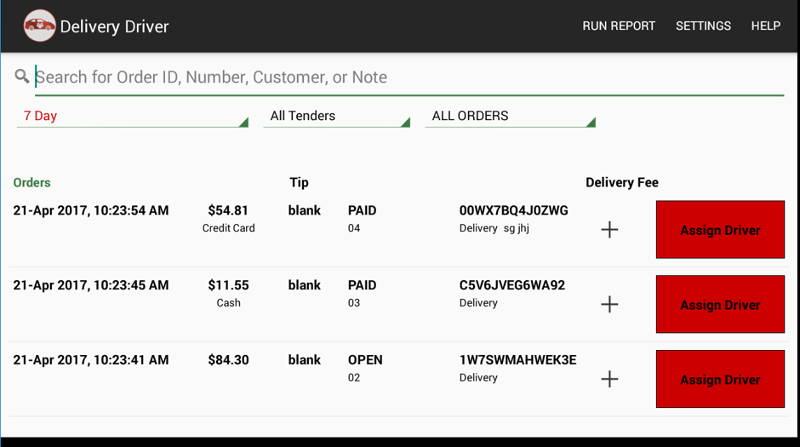
Task: Open the 7 Day date range dropdown
Action: tap(133, 116)
